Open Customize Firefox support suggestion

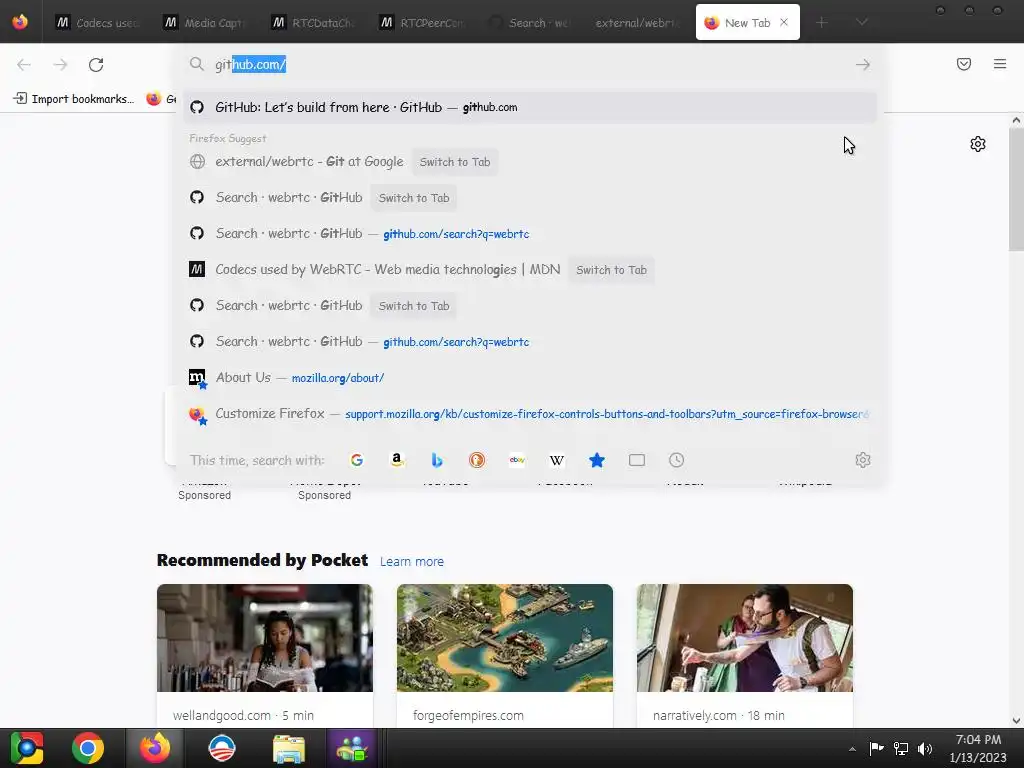(530, 413)
